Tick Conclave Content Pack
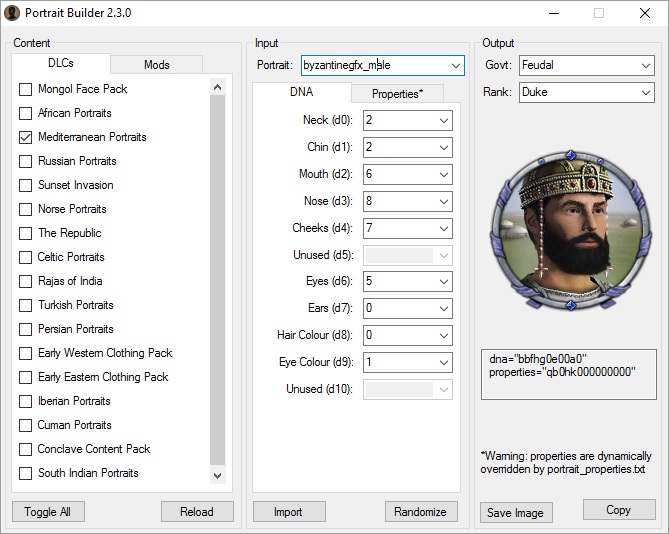This screenshot has height=534, width=669. pyautogui.click(x=26, y=449)
